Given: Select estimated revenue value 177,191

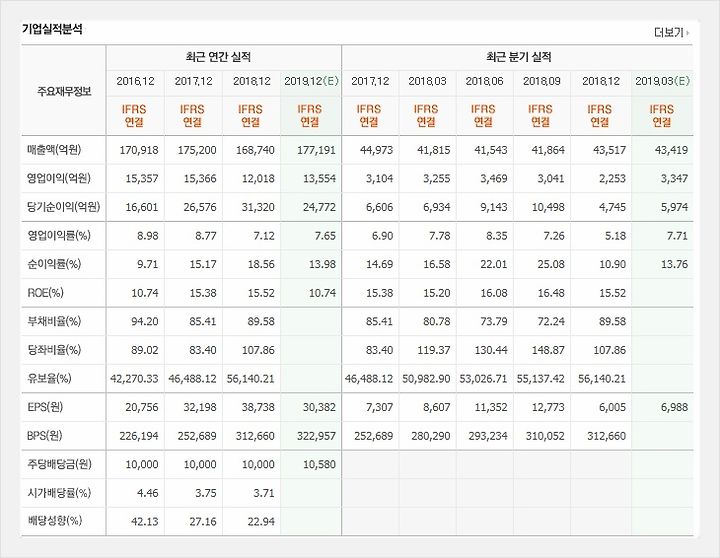Looking at the screenshot, I should (316, 150).
